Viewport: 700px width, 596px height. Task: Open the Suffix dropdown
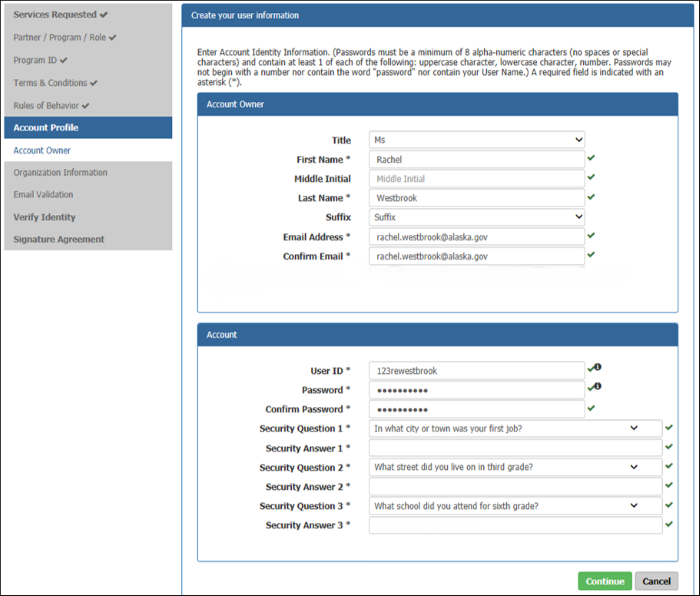(x=476, y=217)
